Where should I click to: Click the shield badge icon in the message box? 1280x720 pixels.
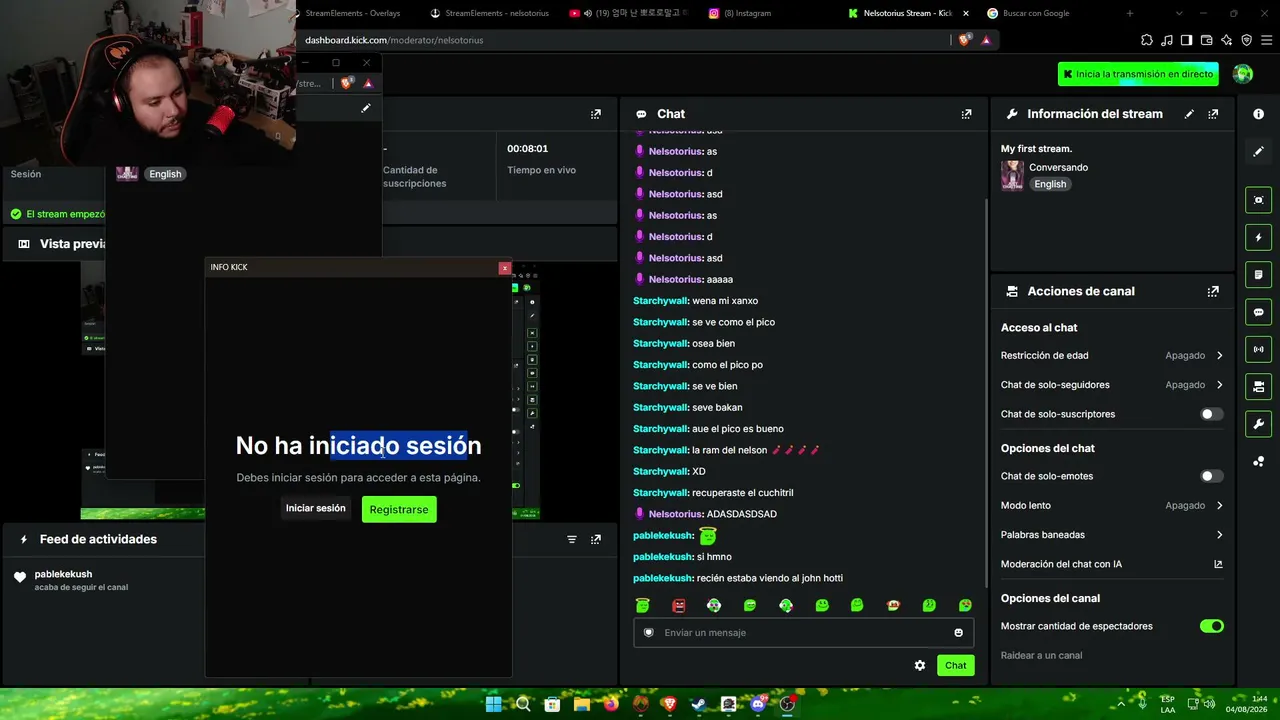(648, 632)
